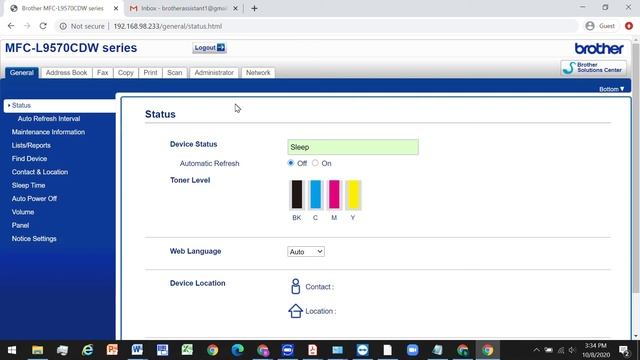
Task: Close the Brother MFC-L9570CDW tab
Action: click(x=116, y=8)
